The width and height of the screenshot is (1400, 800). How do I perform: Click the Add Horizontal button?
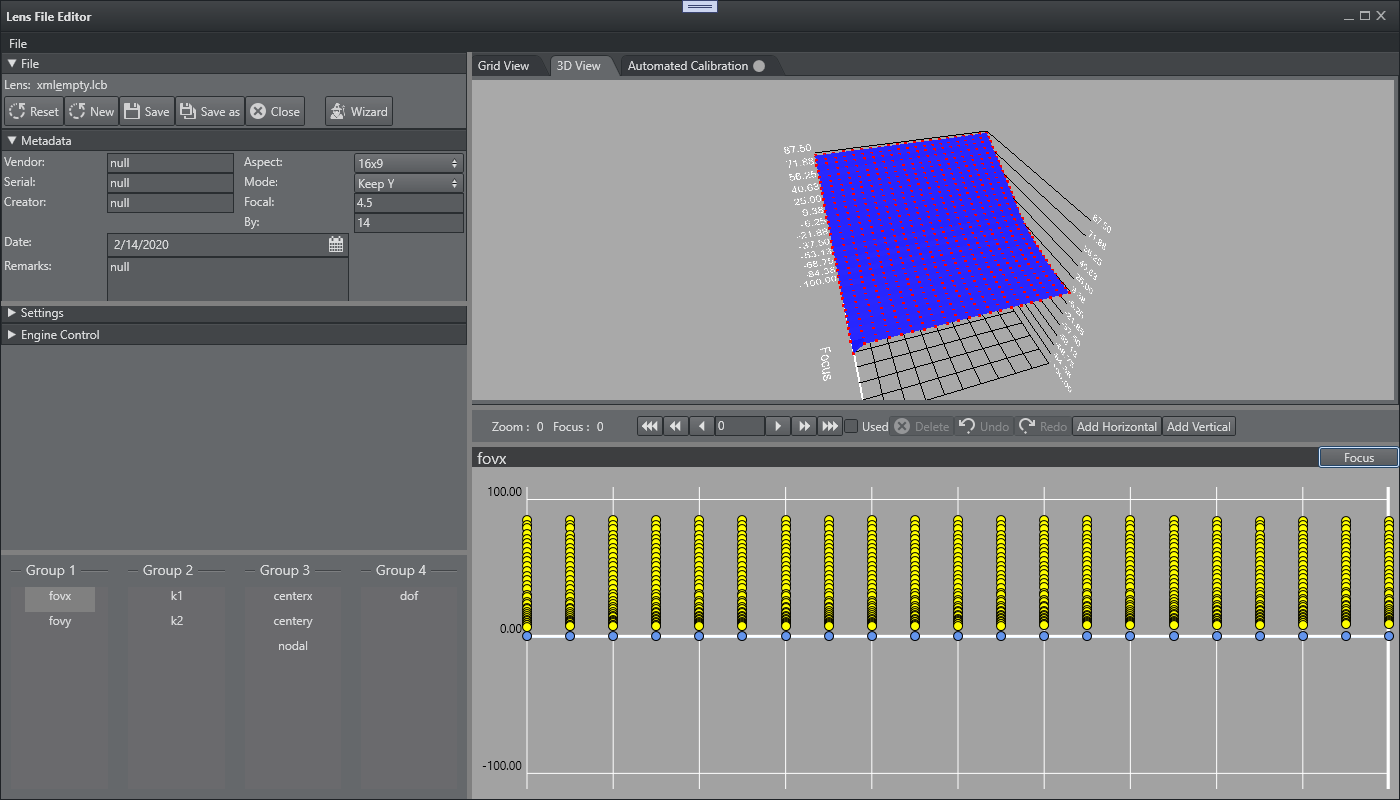[1116, 427]
